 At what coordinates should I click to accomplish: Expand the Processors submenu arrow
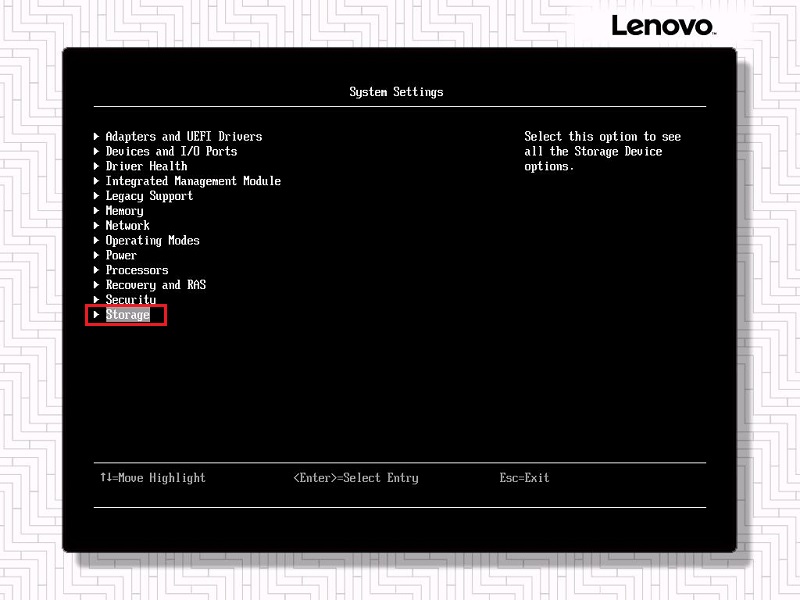point(96,270)
